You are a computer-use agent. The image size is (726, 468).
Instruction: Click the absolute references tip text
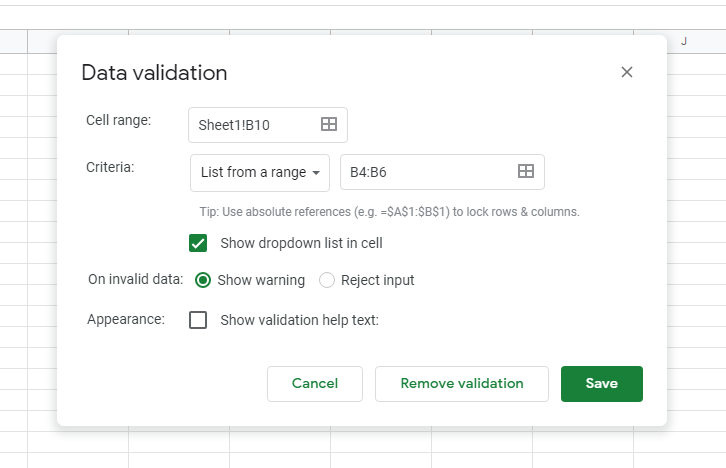(x=389, y=212)
